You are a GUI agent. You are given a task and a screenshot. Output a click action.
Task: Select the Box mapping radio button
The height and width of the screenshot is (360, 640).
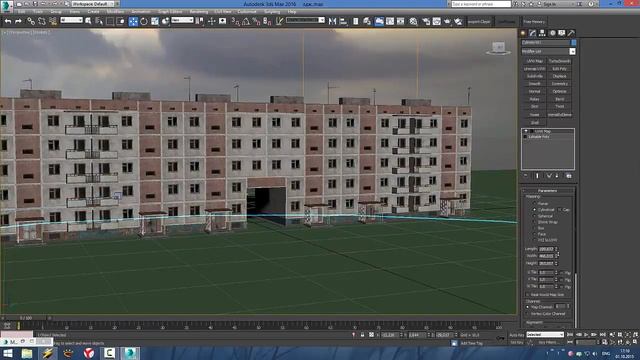click(x=534, y=228)
